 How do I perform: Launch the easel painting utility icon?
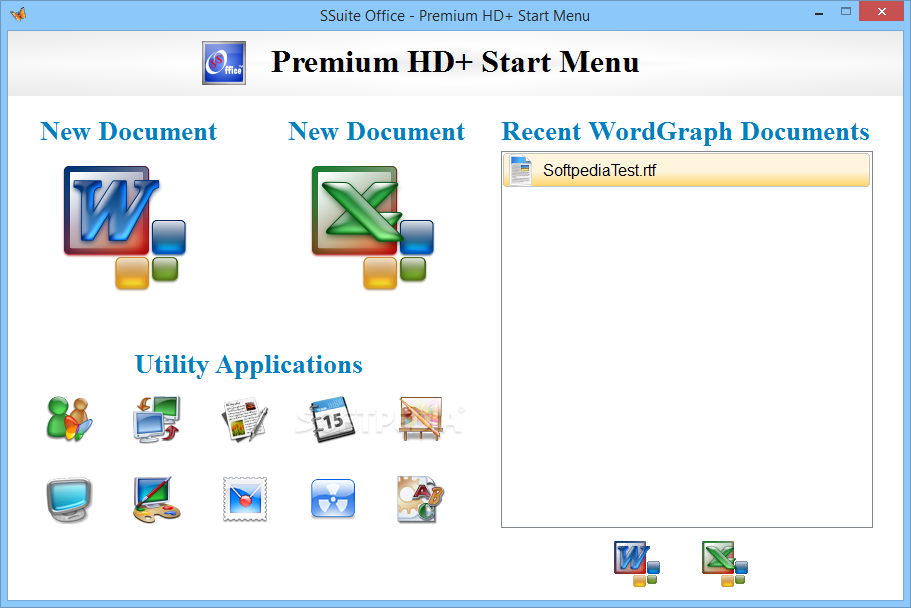[x=421, y=419]
